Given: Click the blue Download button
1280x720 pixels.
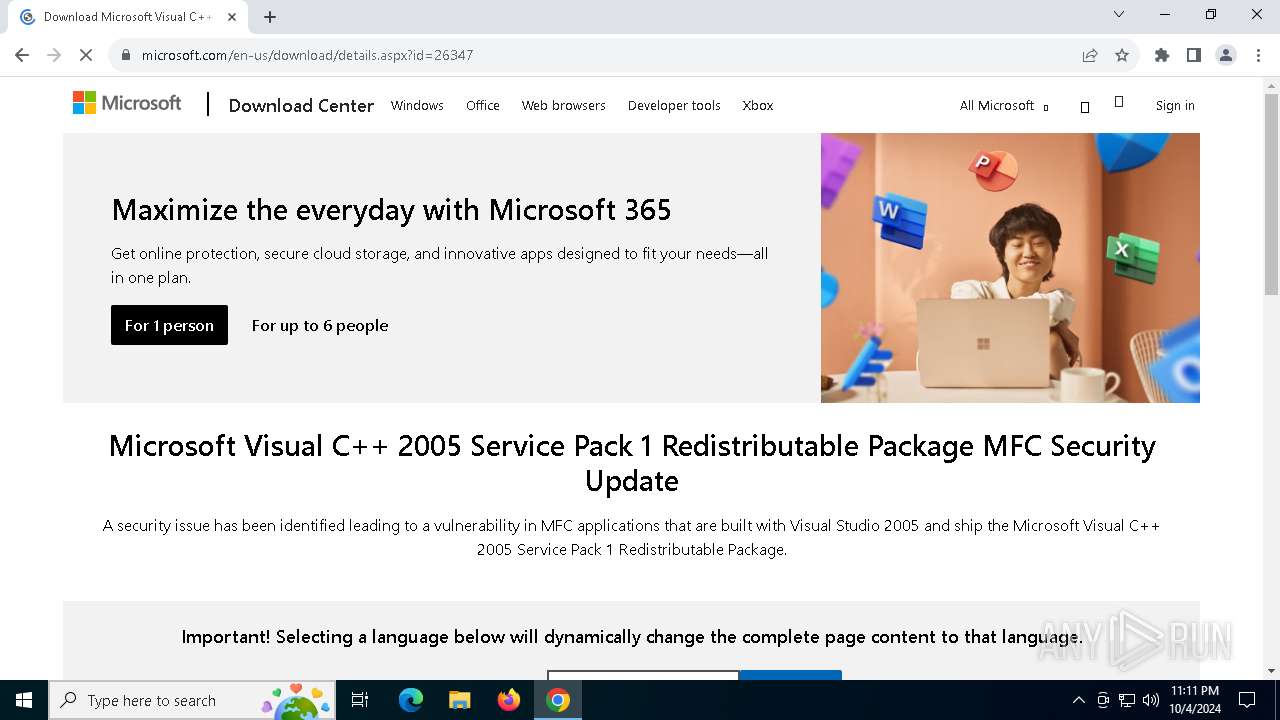Looking at the screenshot, I should (790, 675).
